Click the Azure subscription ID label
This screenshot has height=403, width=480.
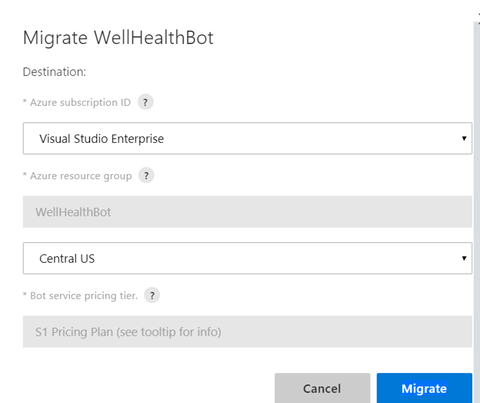pos(80,103)
